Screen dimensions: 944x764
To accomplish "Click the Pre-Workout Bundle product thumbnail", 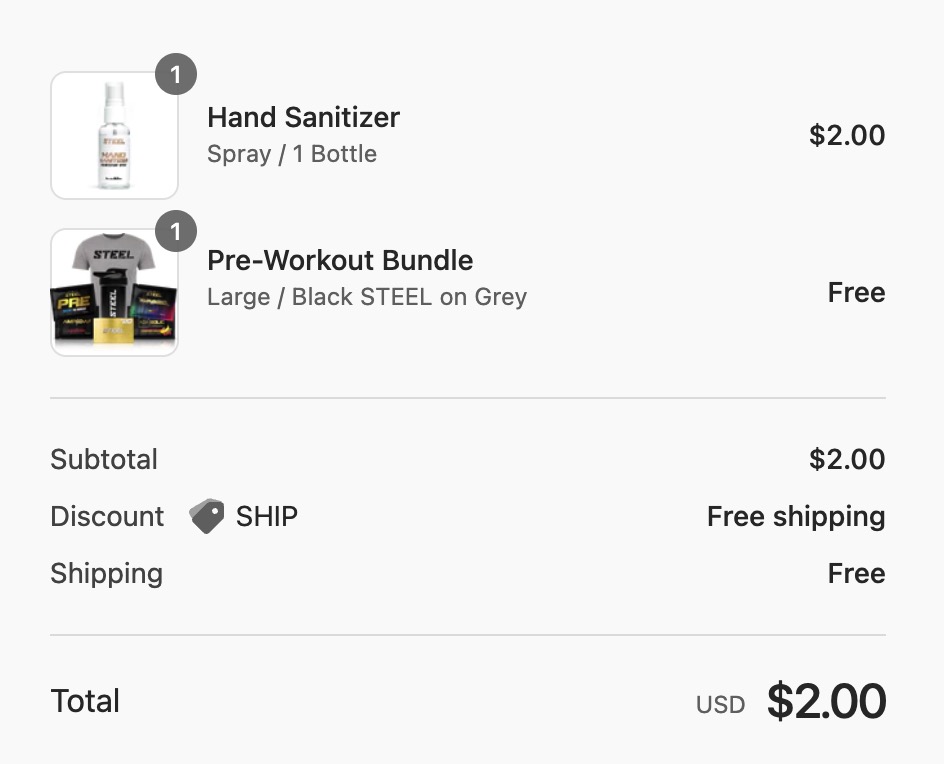I will 114,293.
